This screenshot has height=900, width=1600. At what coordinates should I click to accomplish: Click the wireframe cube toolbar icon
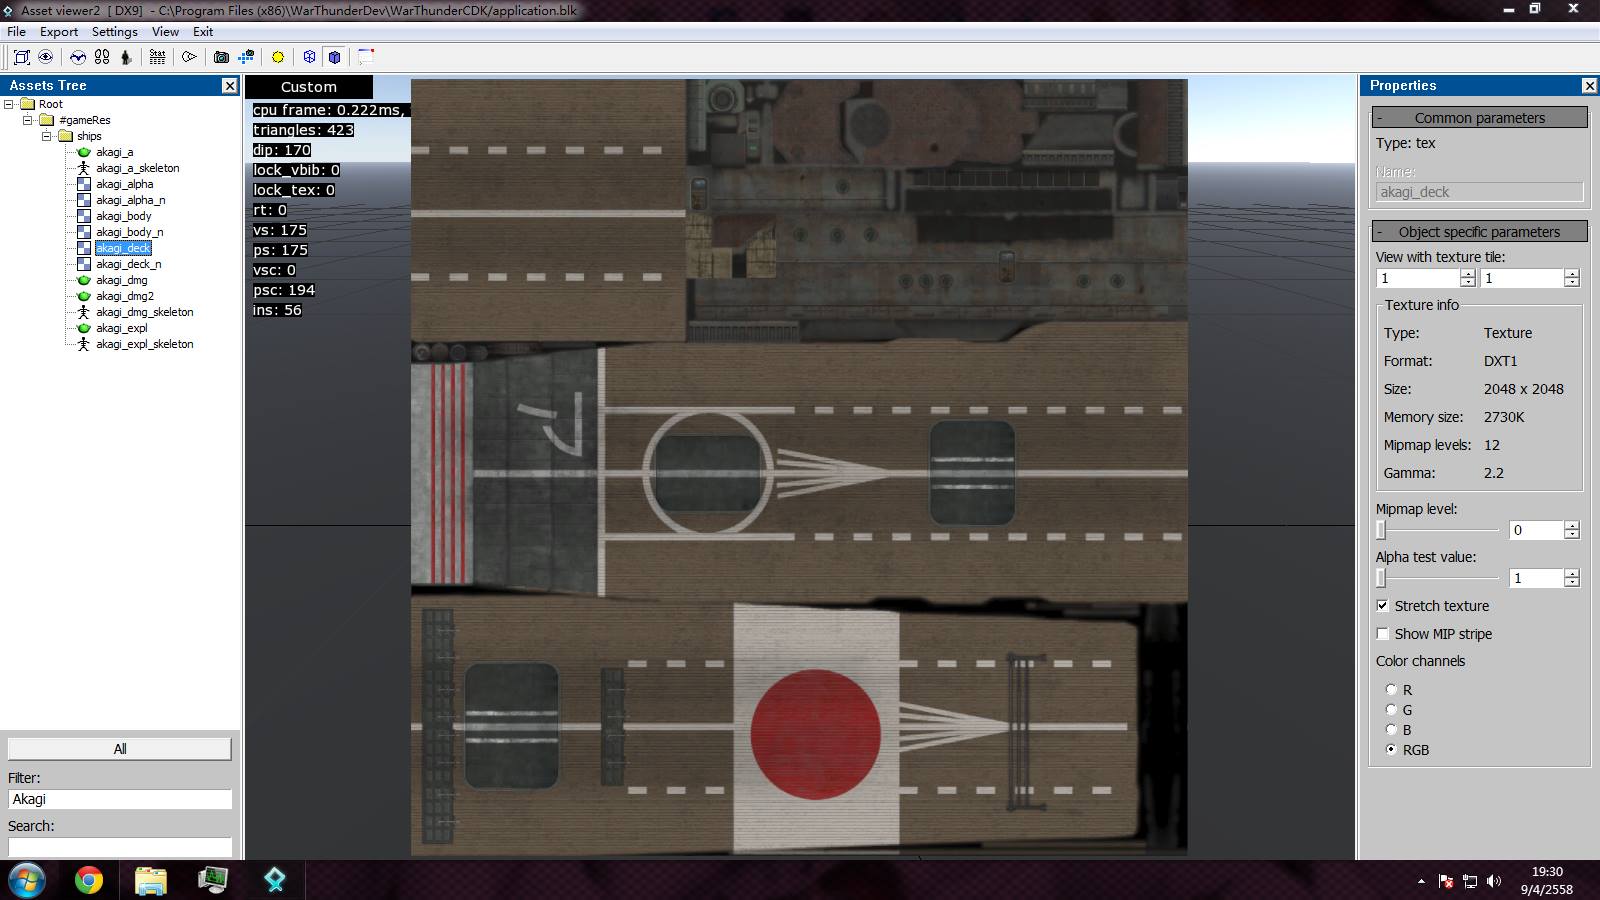310,57
